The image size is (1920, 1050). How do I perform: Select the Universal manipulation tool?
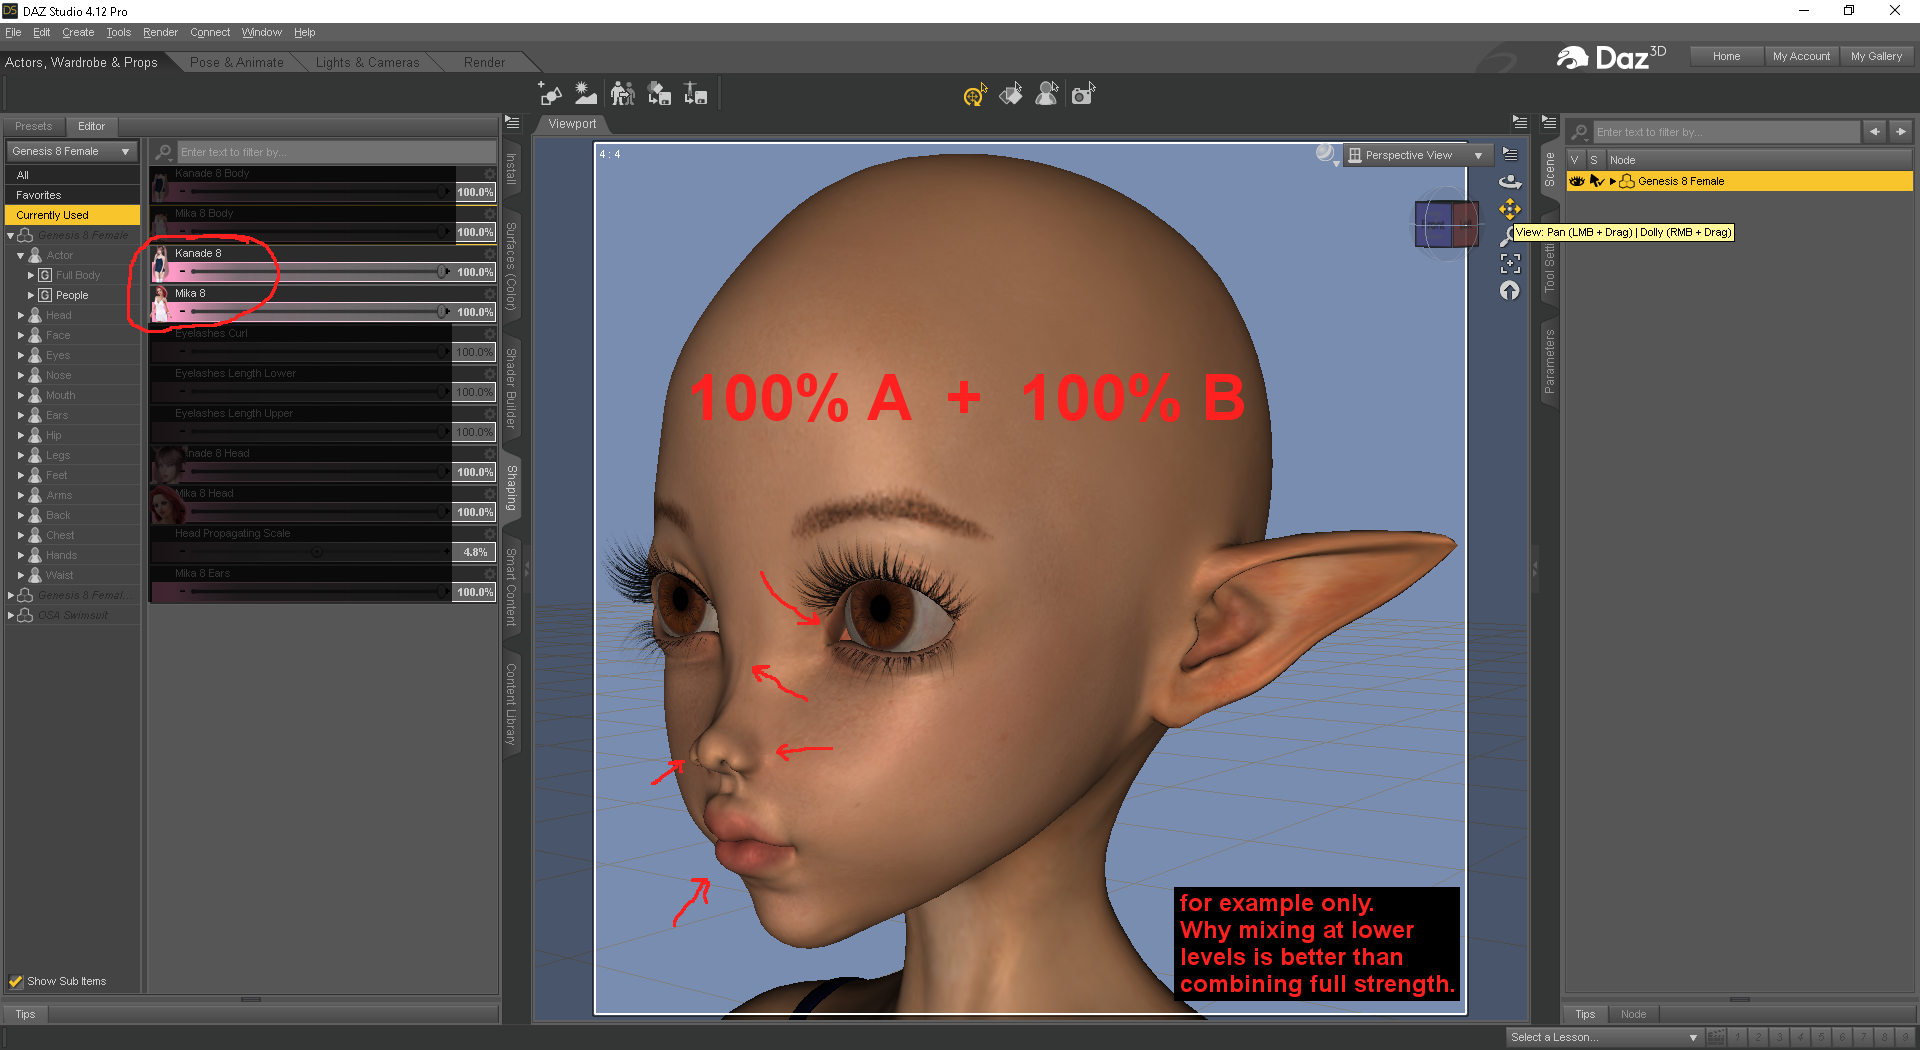[x=975, y=94]
